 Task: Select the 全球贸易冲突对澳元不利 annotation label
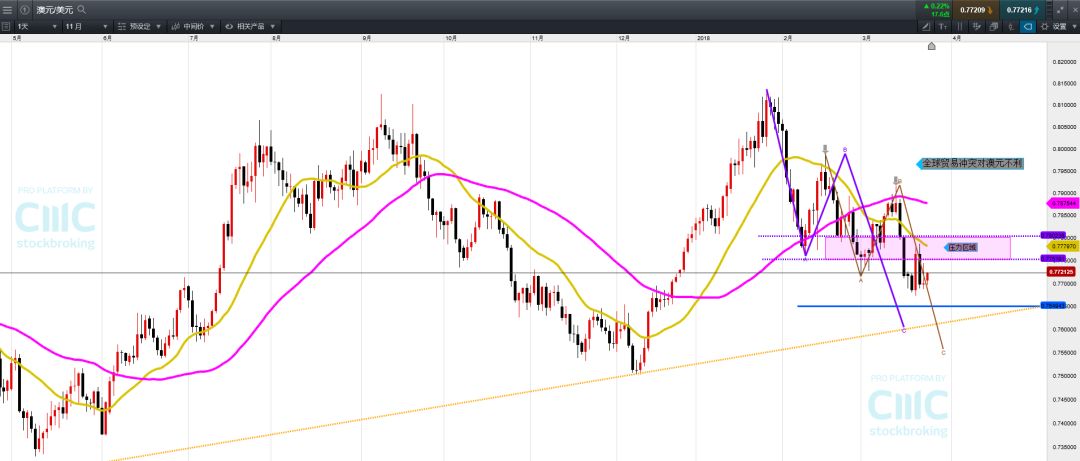point(970,163)
